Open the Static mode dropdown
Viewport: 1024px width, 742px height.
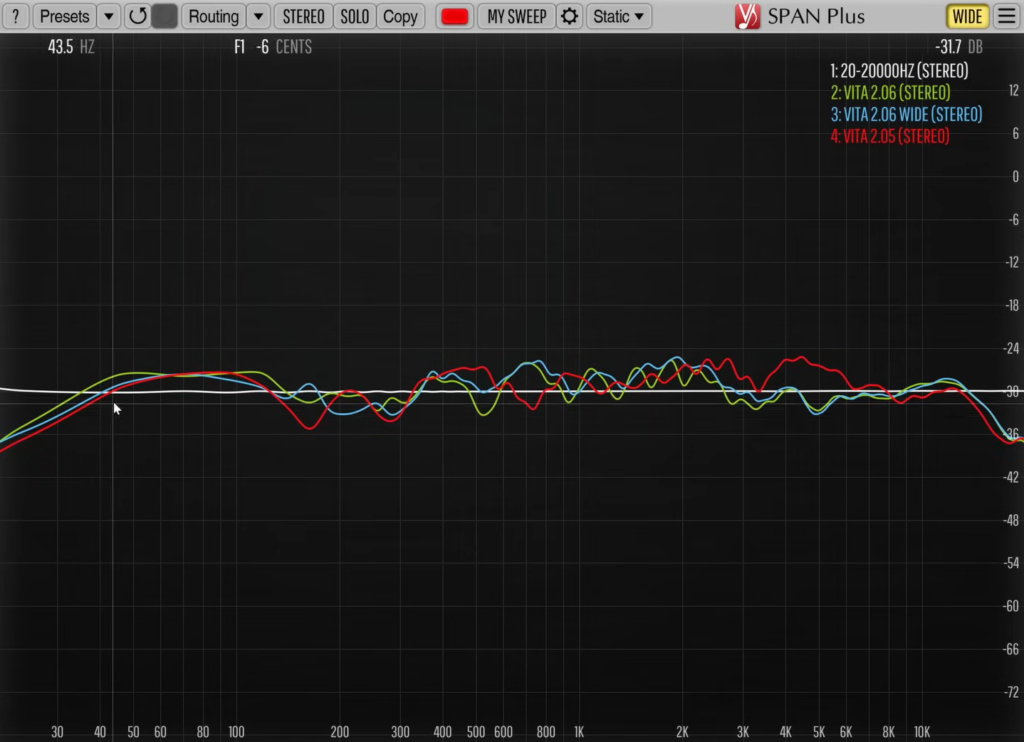click(618, 16)
